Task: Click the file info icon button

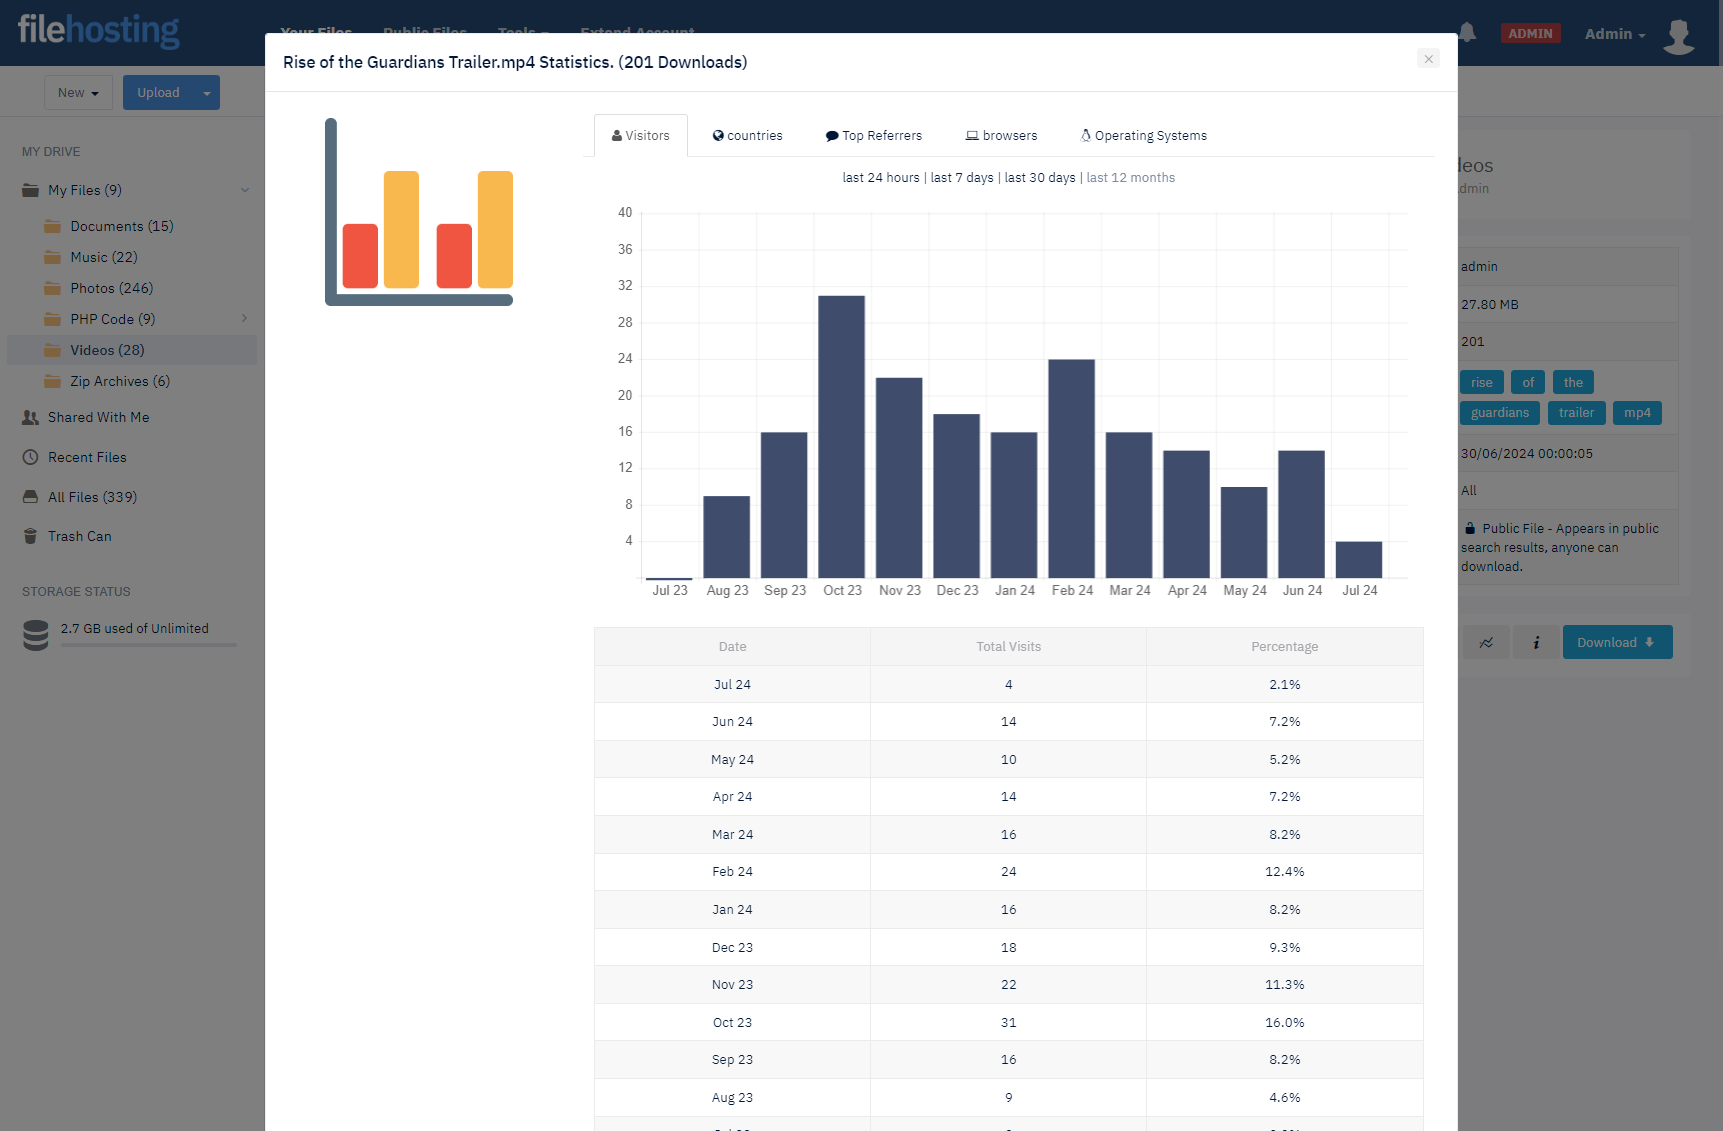Action: click(x=1536, y=642)
